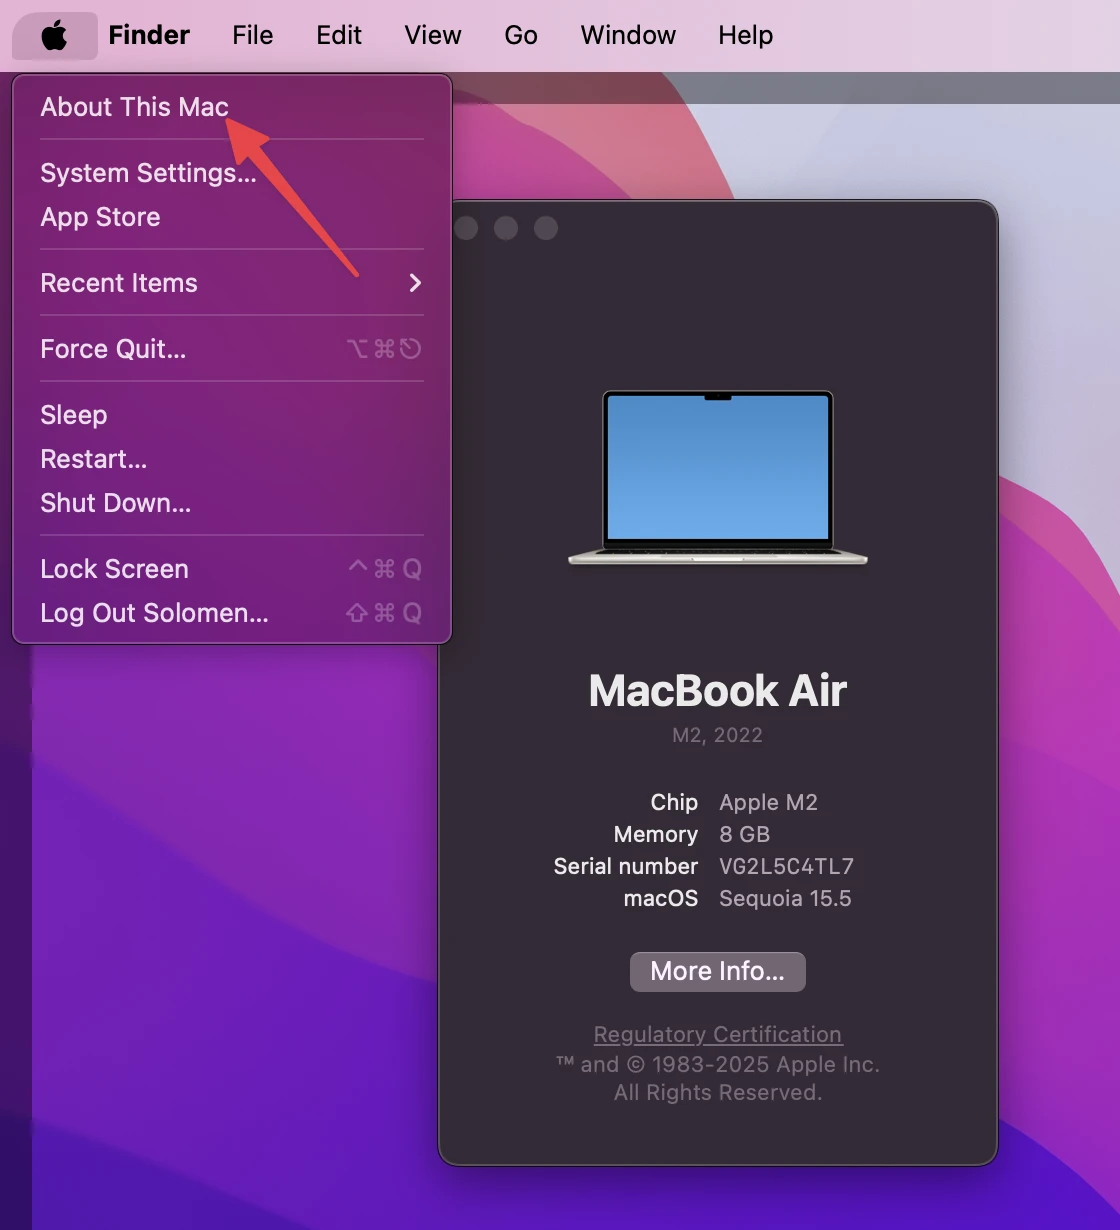Open the View menu
Image resolution: width=1120 pixels, height=1230 pixels.
click(x=433, y=35)
